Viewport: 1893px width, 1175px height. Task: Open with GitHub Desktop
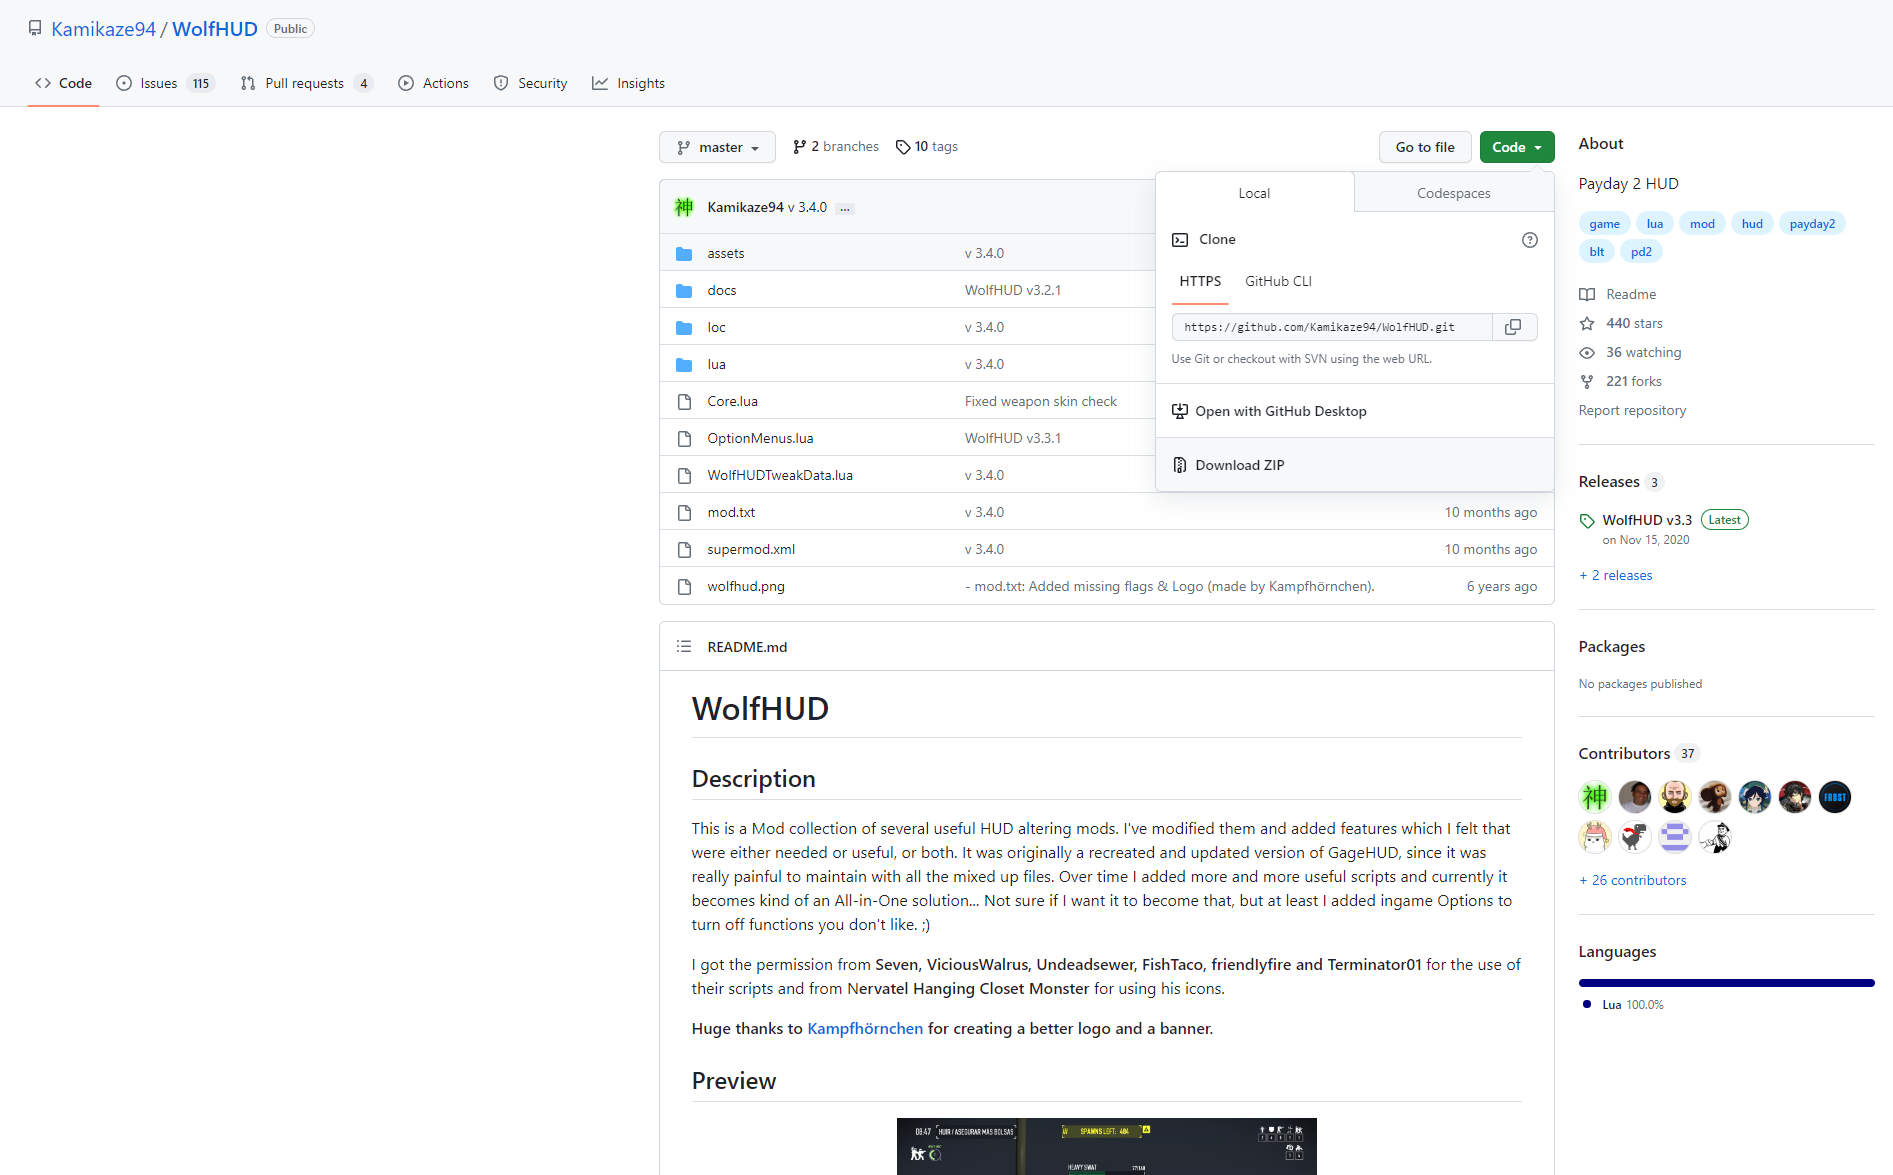[1355, 411]
